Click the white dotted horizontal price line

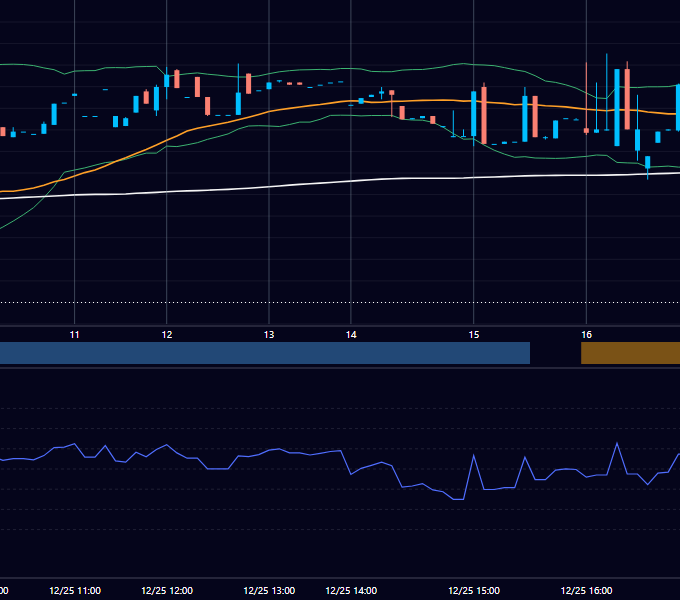tap(340, 303)
